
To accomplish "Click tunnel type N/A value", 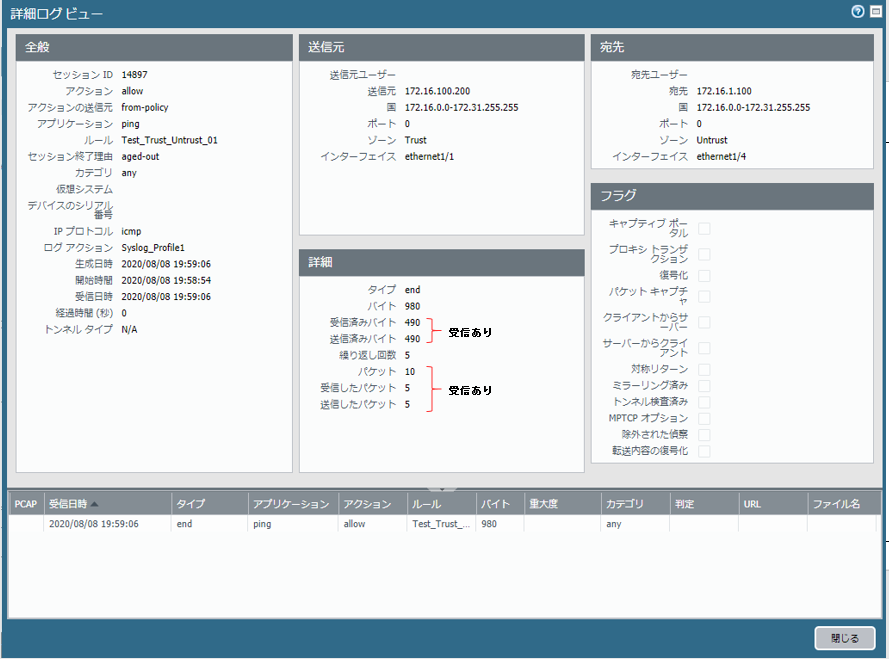I will pyautogui.click(x=129, y=330).
